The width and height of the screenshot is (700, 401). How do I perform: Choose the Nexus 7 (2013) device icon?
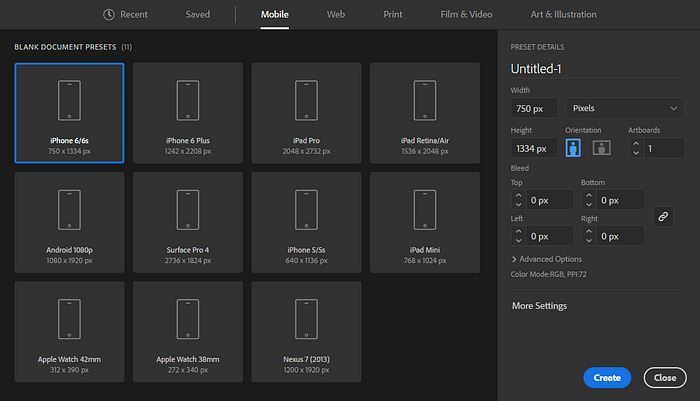pos(306,319)
